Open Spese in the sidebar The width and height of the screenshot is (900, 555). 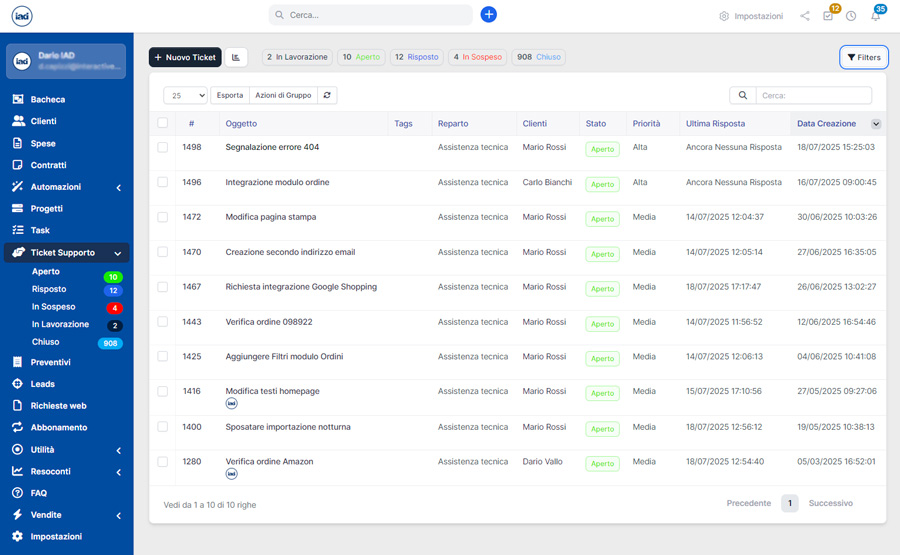pyautogui.click(x=43, y=143)
